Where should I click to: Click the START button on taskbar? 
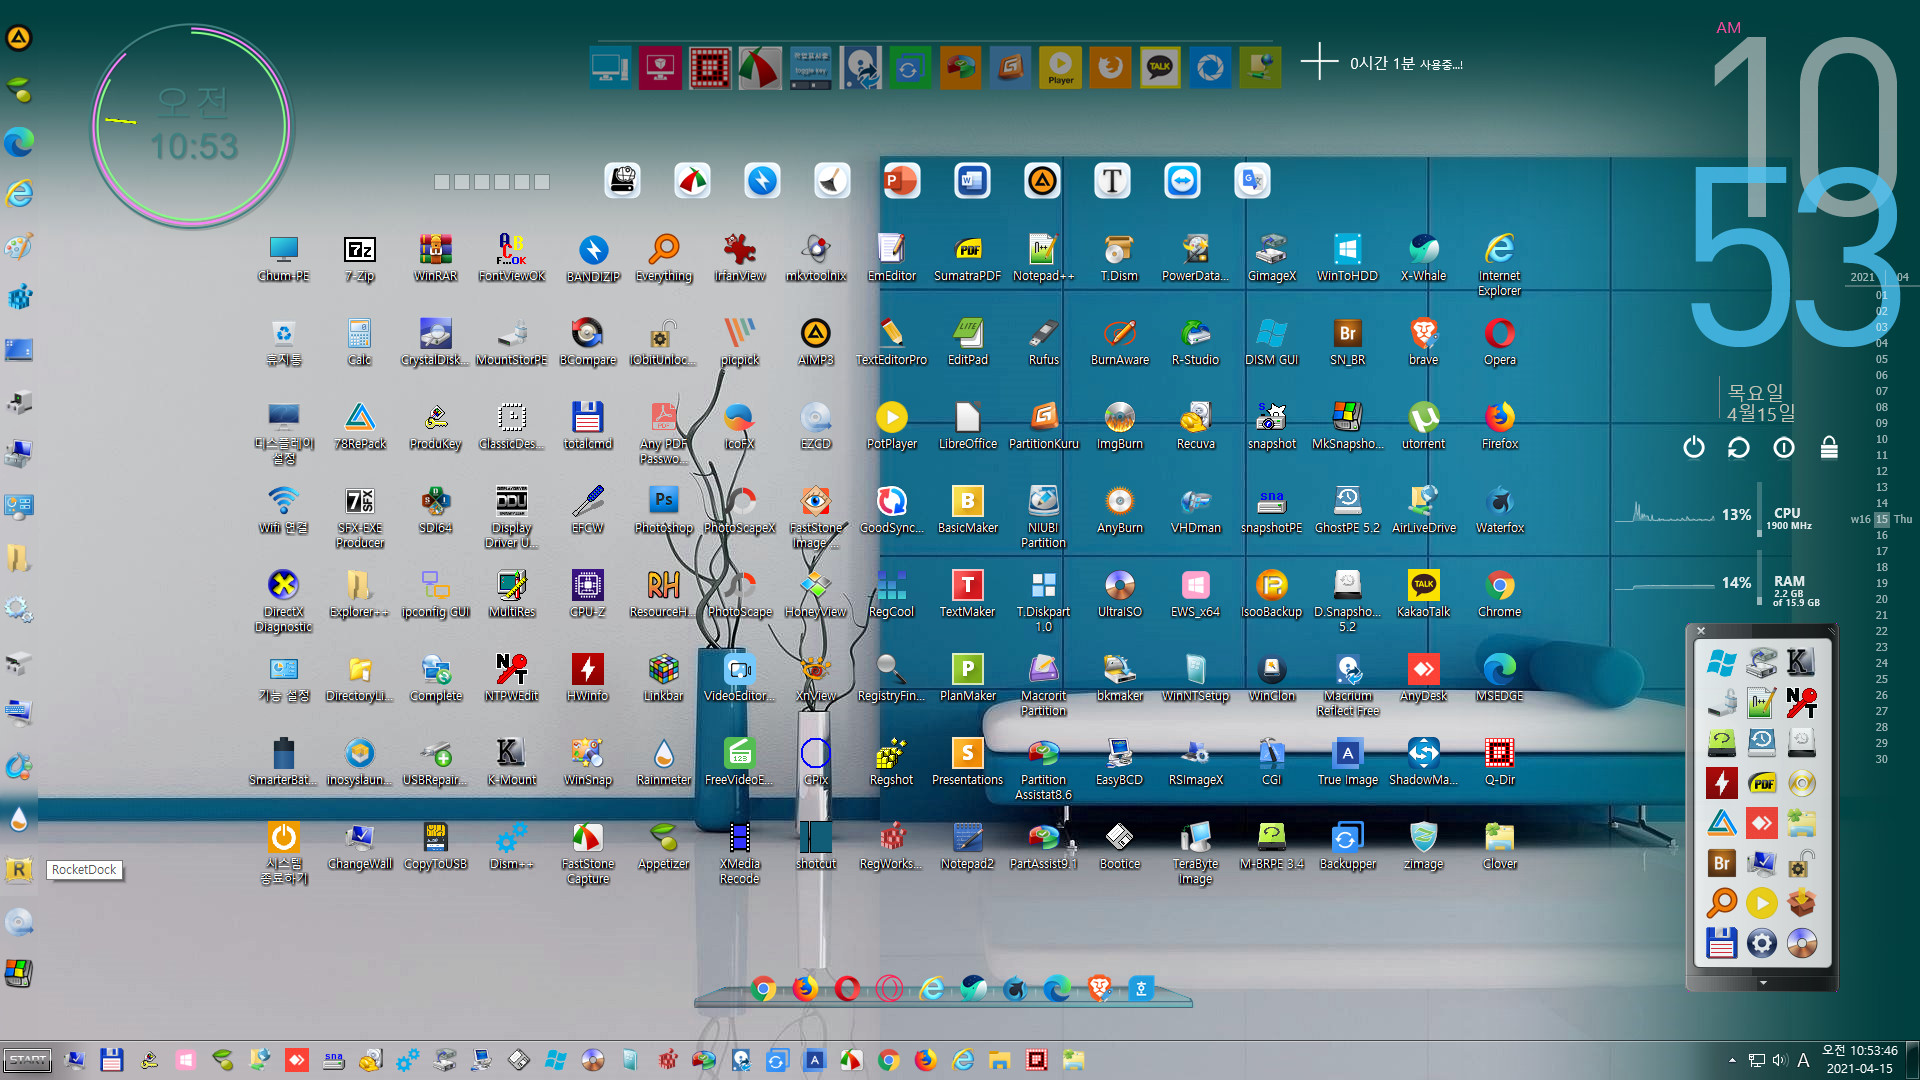[28, 1060]
